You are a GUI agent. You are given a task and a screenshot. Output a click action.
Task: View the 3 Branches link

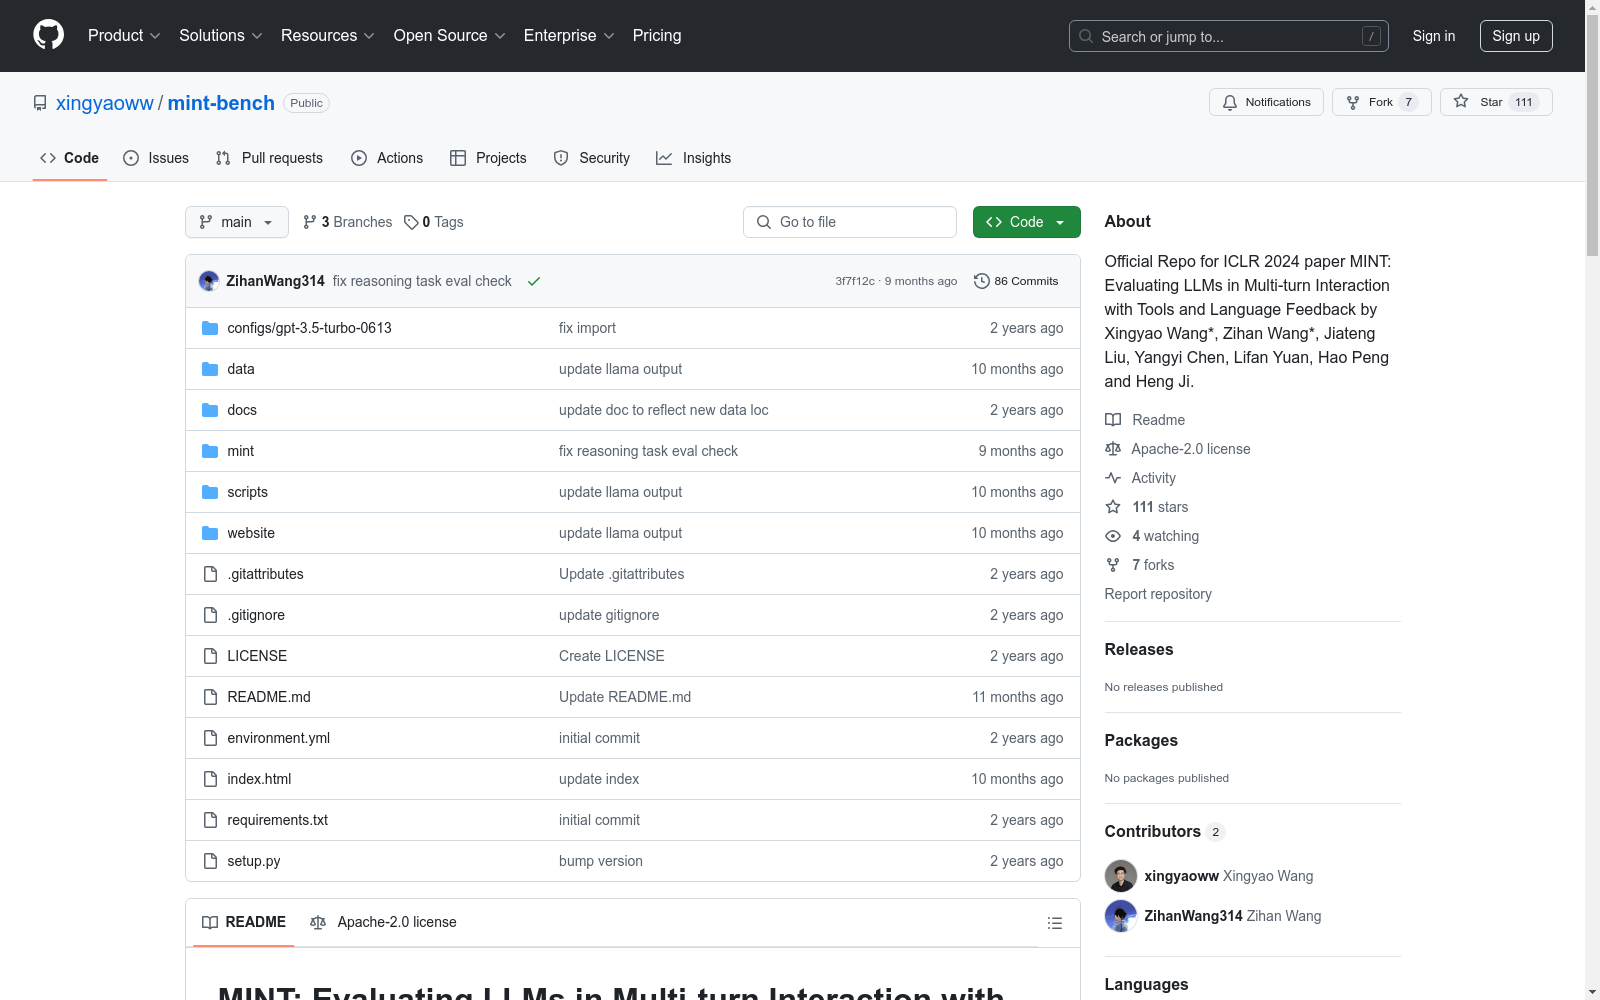(348, 222)
